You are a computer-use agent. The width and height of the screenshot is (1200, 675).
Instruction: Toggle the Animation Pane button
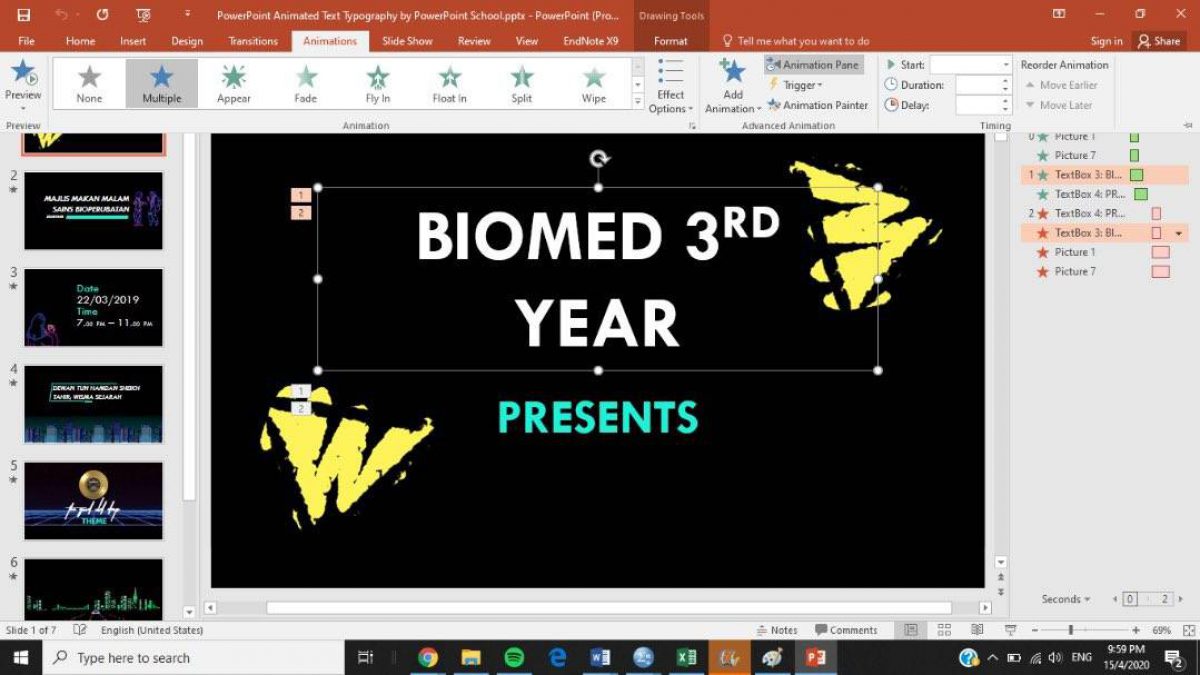point(812,65)
